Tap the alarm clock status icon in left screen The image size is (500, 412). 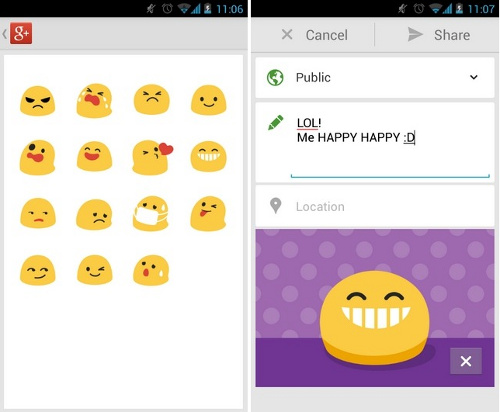coord(167,9)
